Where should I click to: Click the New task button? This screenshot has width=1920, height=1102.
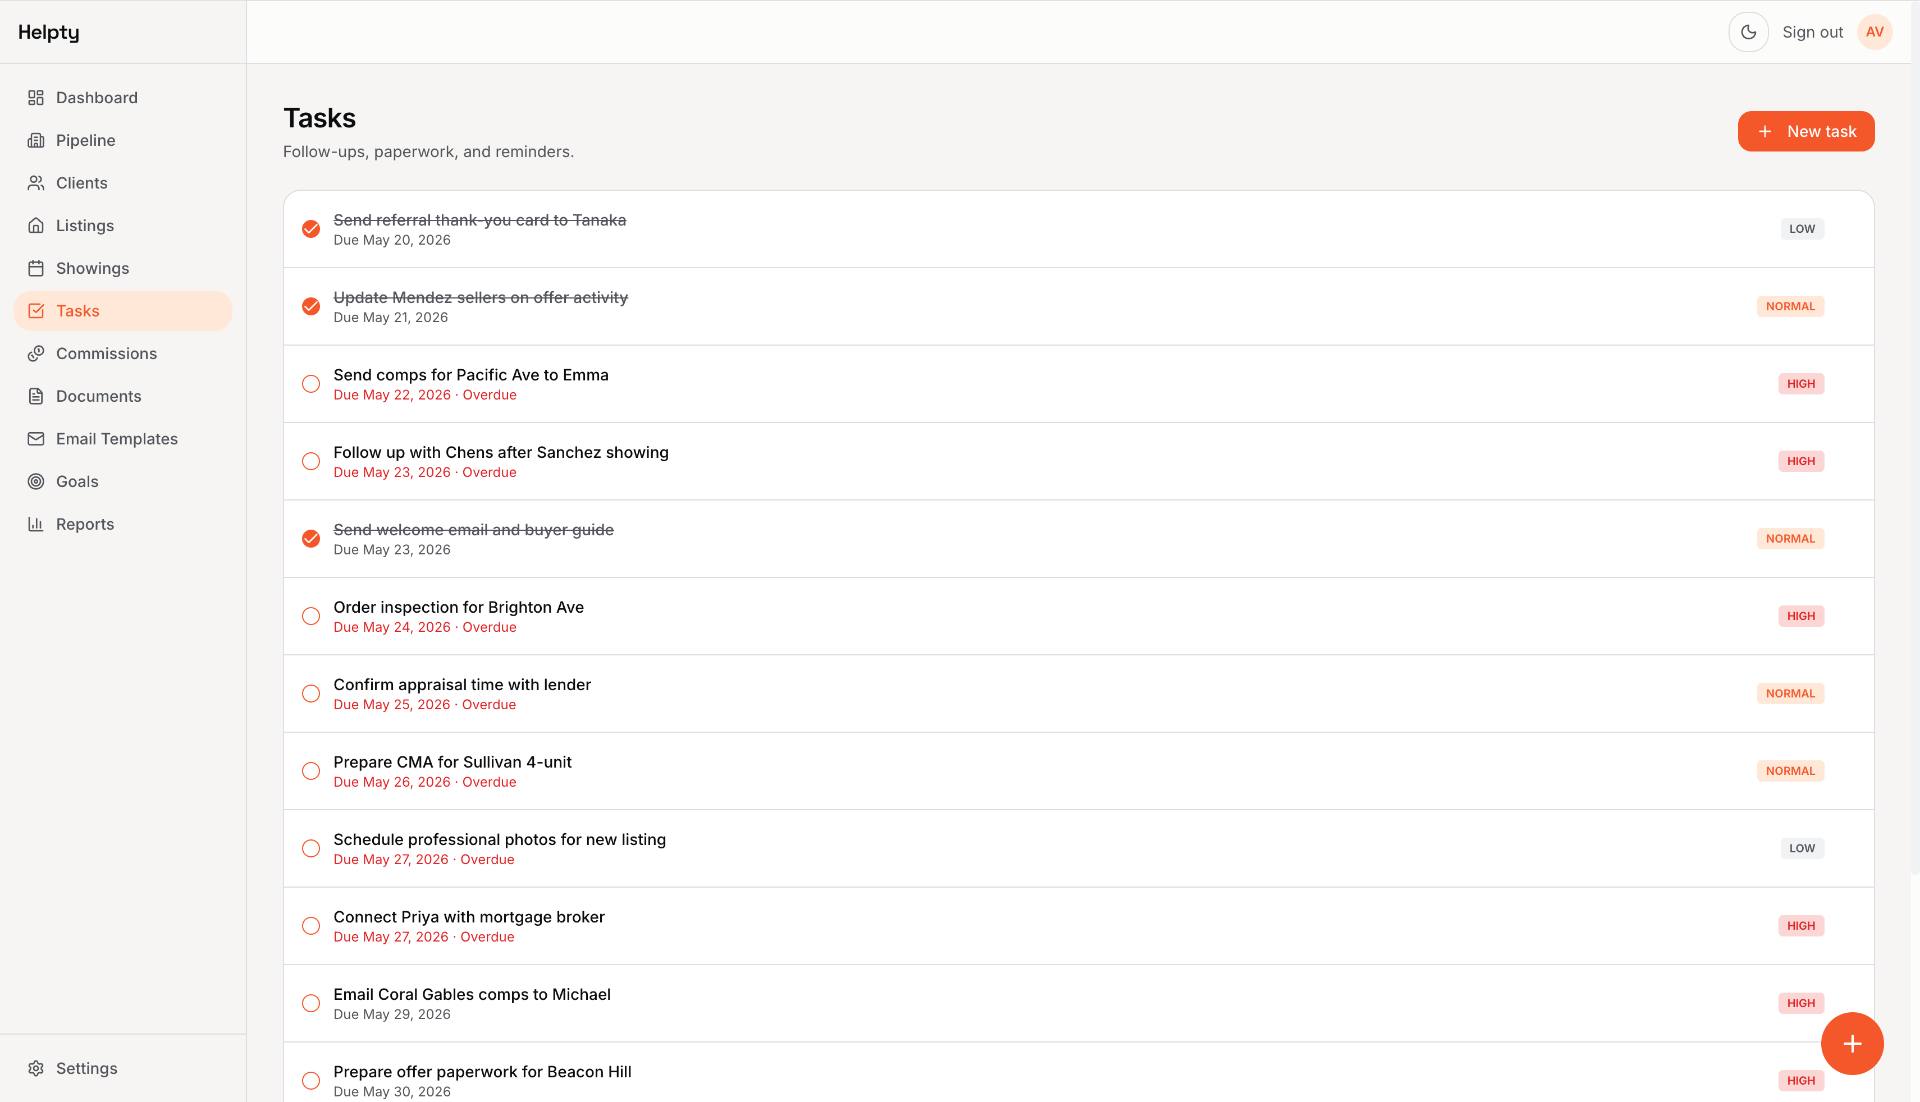1806,131
